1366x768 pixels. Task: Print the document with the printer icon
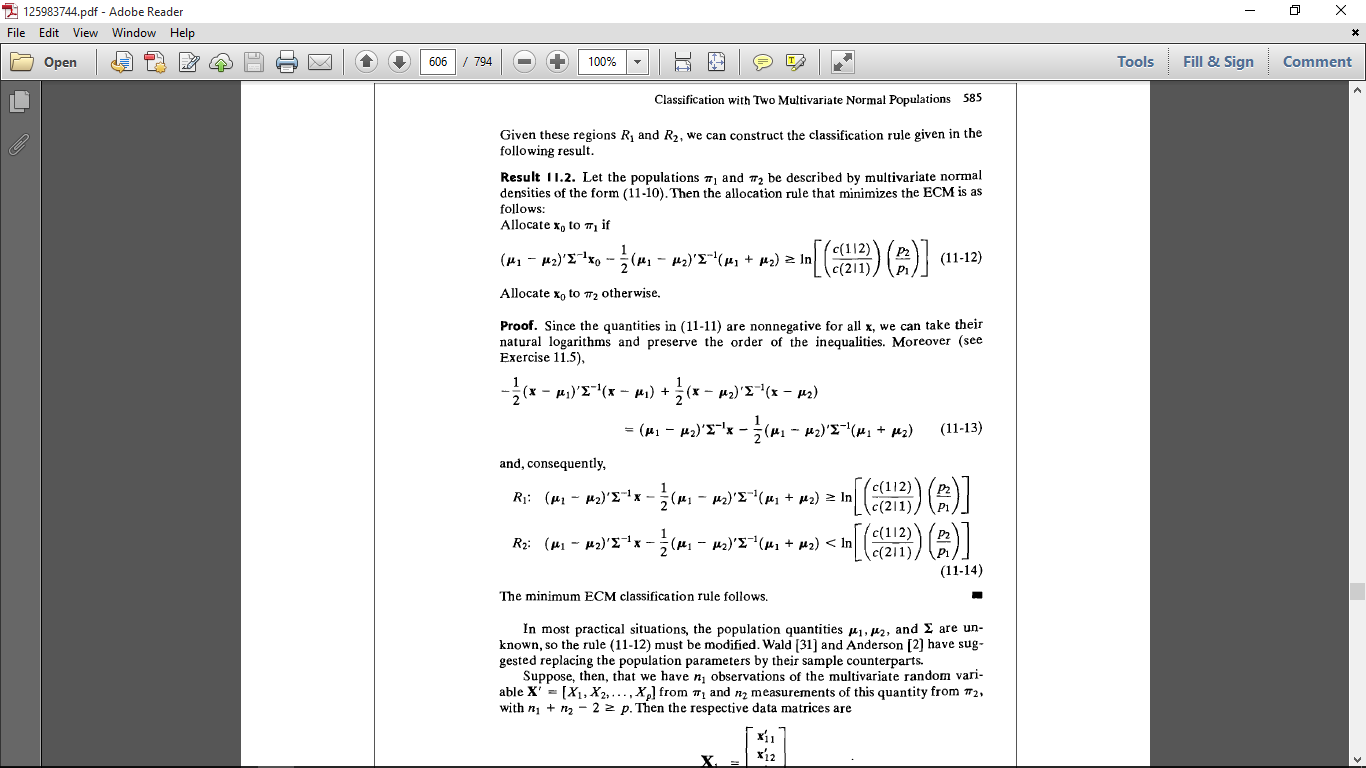(287, 62)
